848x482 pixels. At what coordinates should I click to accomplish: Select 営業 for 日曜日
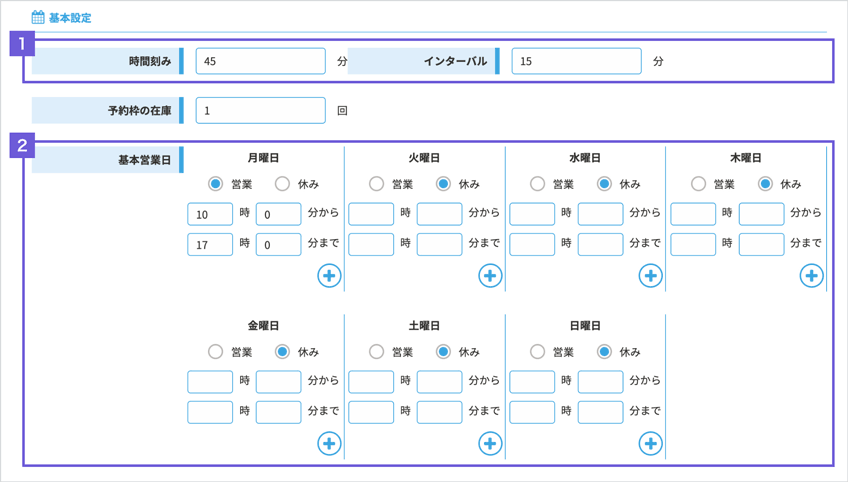[537, 352]
